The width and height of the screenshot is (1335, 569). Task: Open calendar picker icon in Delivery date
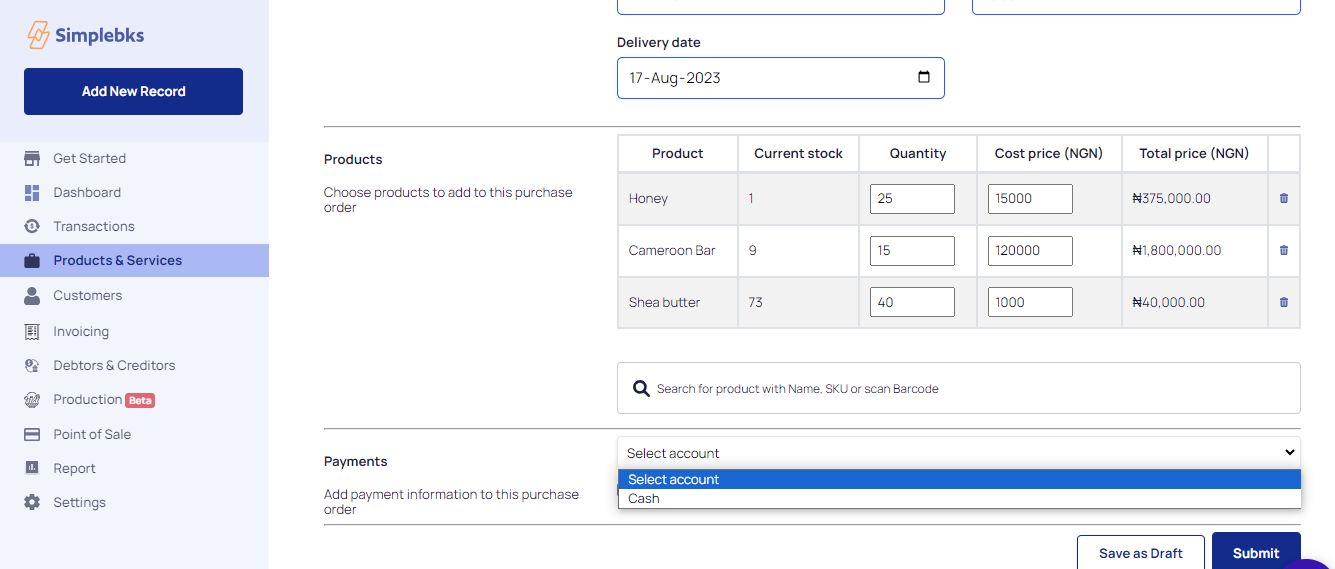point(923,77)
